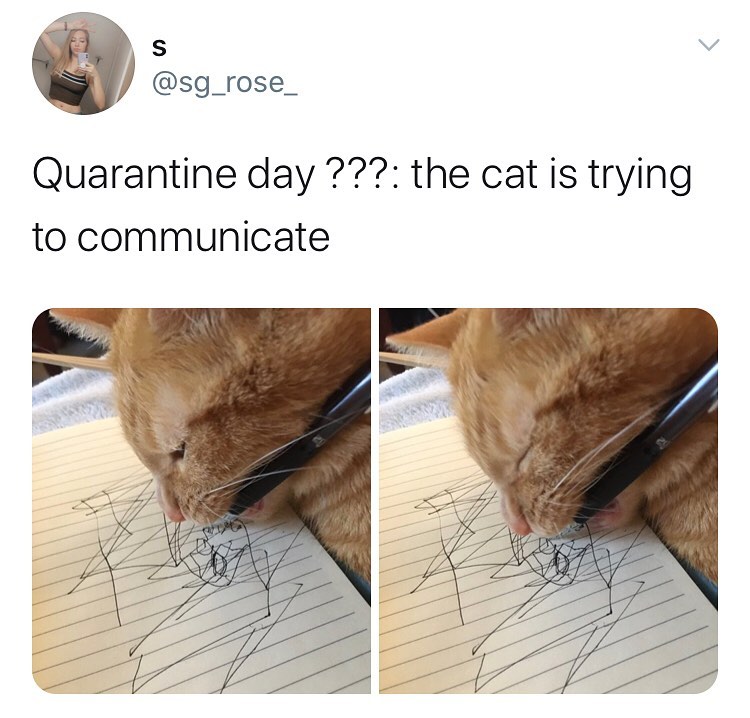Open the tweet options chevron menu
The height and width of the screenshot is (718, 750).
(x=708, y=45)
